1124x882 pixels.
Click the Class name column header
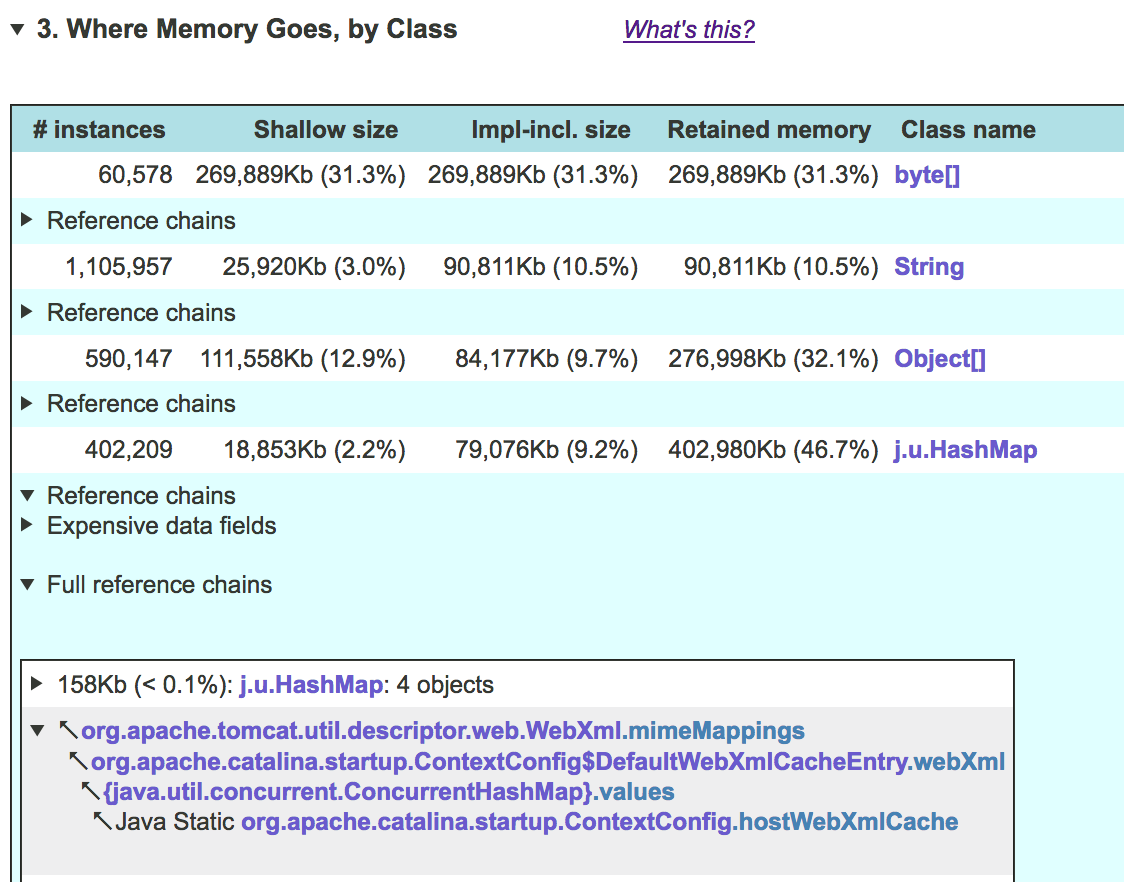coord(966,129)
